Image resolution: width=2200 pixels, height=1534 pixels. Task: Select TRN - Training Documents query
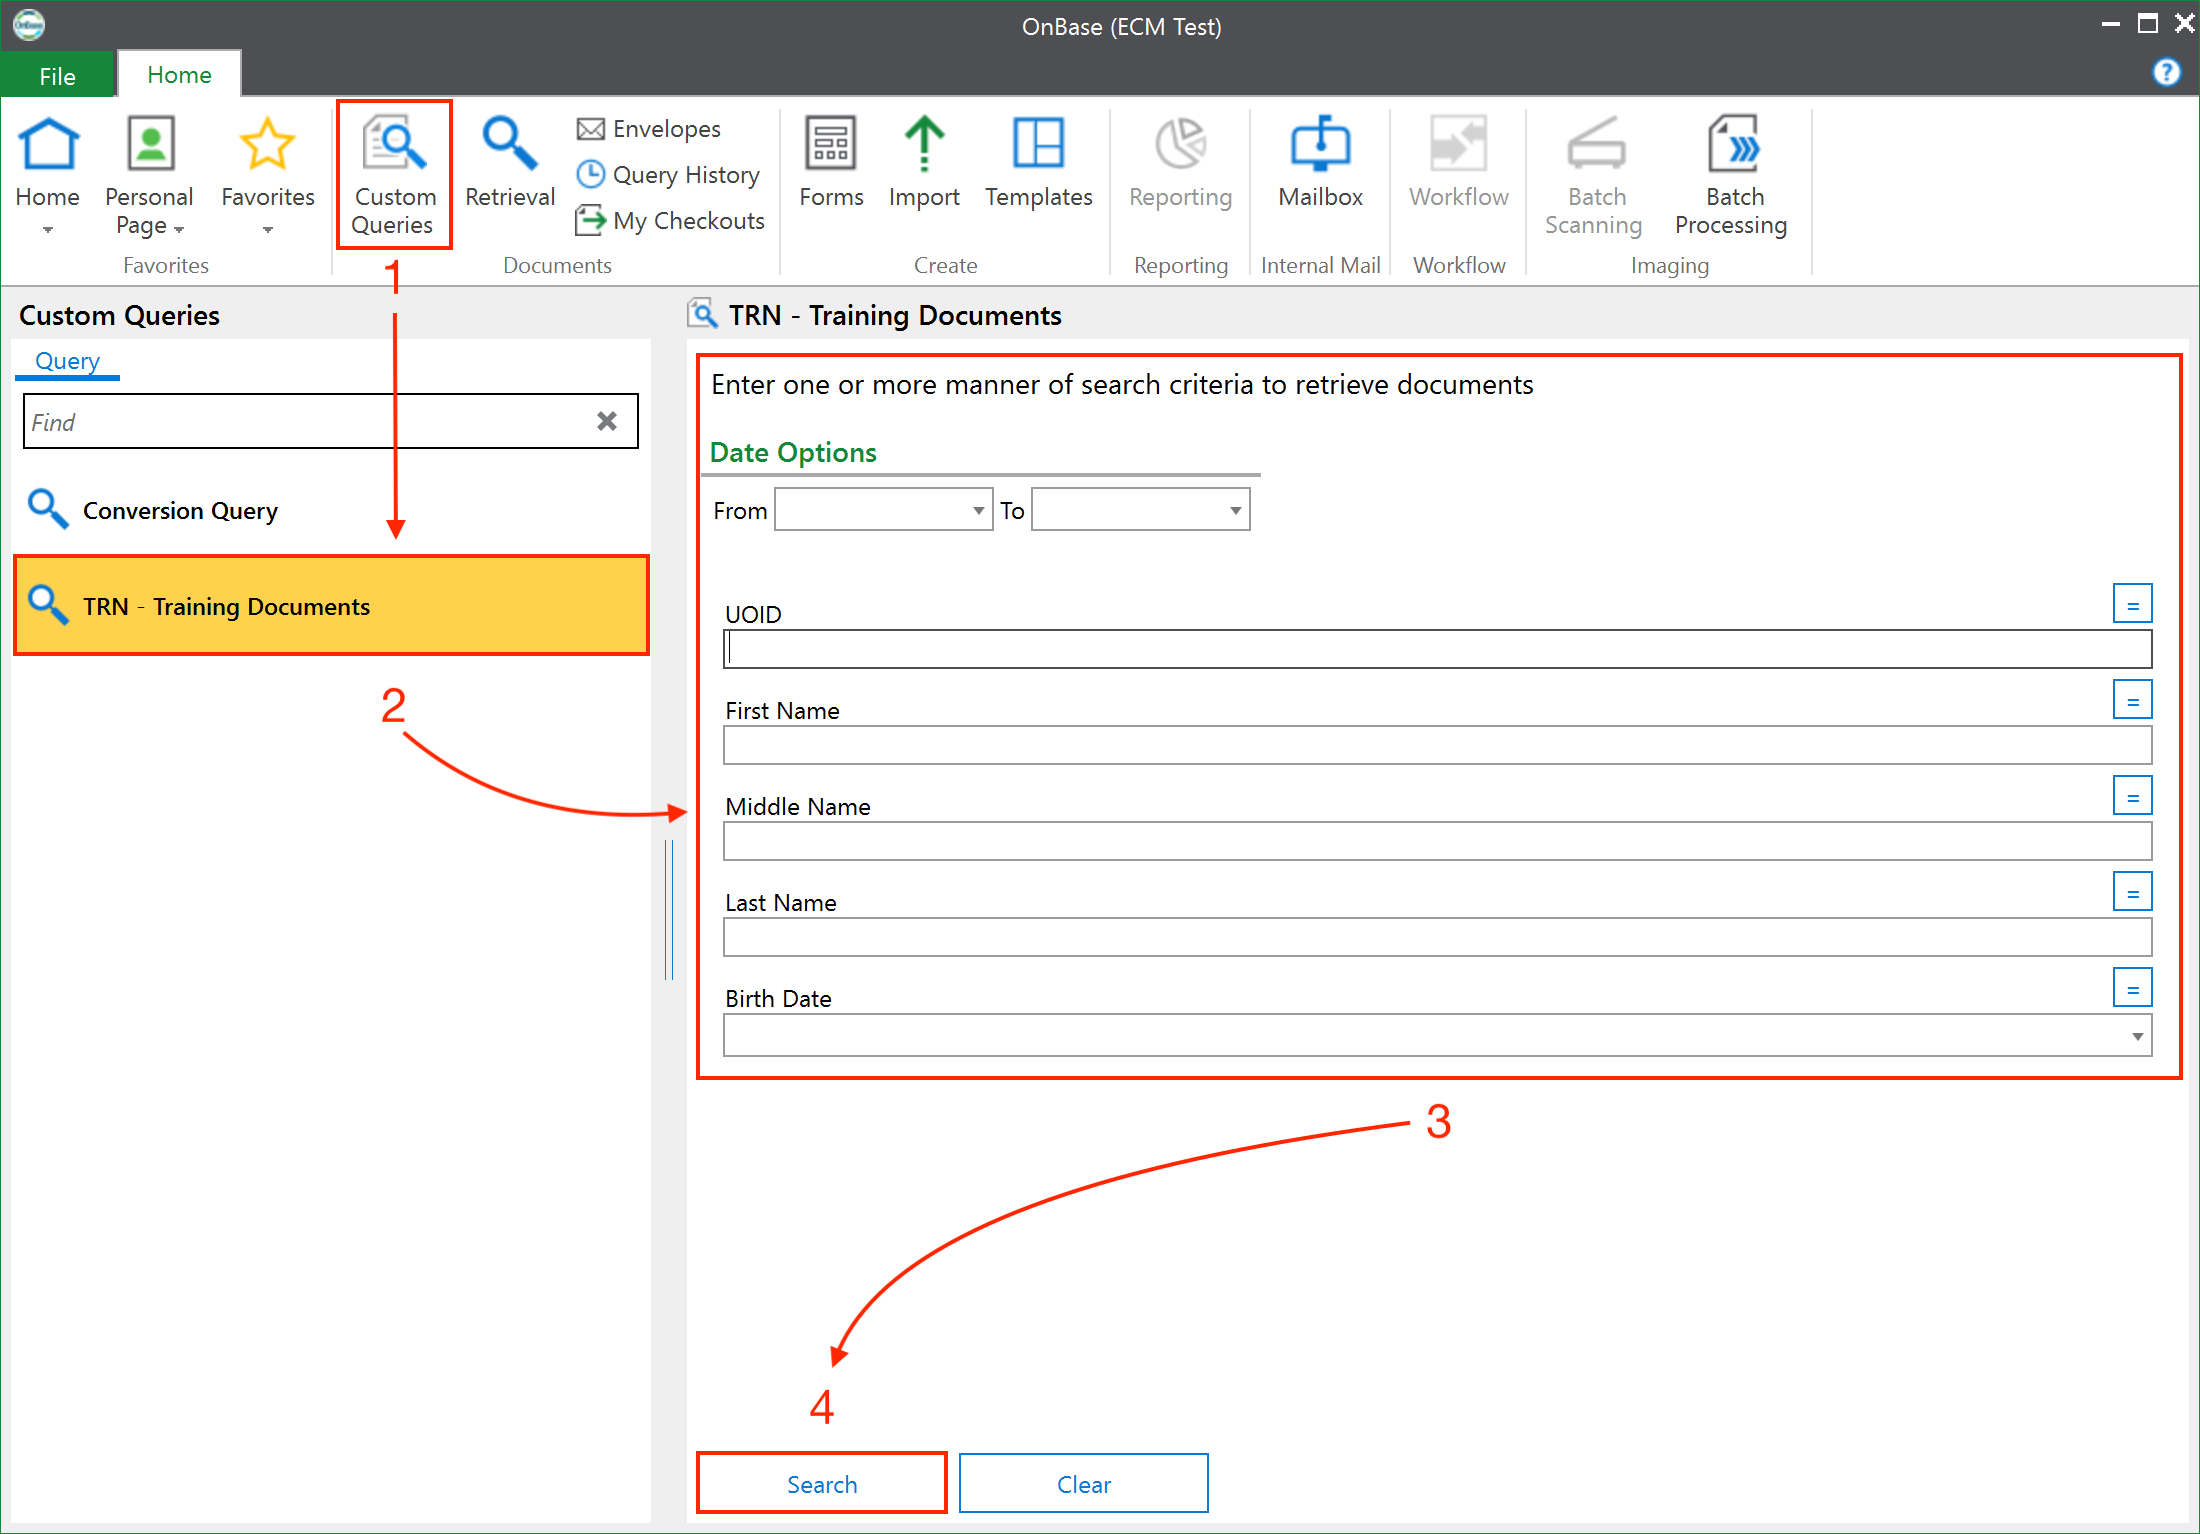click(x=331, y=605)
